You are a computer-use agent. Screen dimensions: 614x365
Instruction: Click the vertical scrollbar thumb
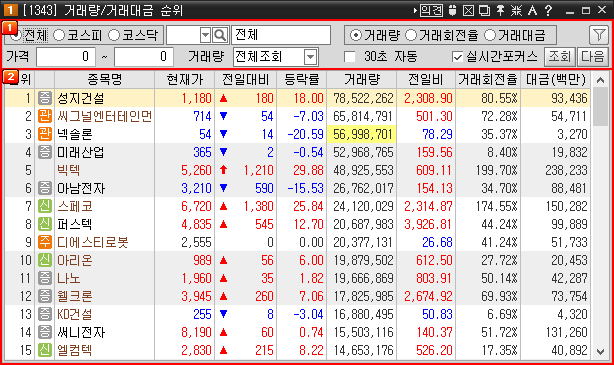(x=600, y=107)
